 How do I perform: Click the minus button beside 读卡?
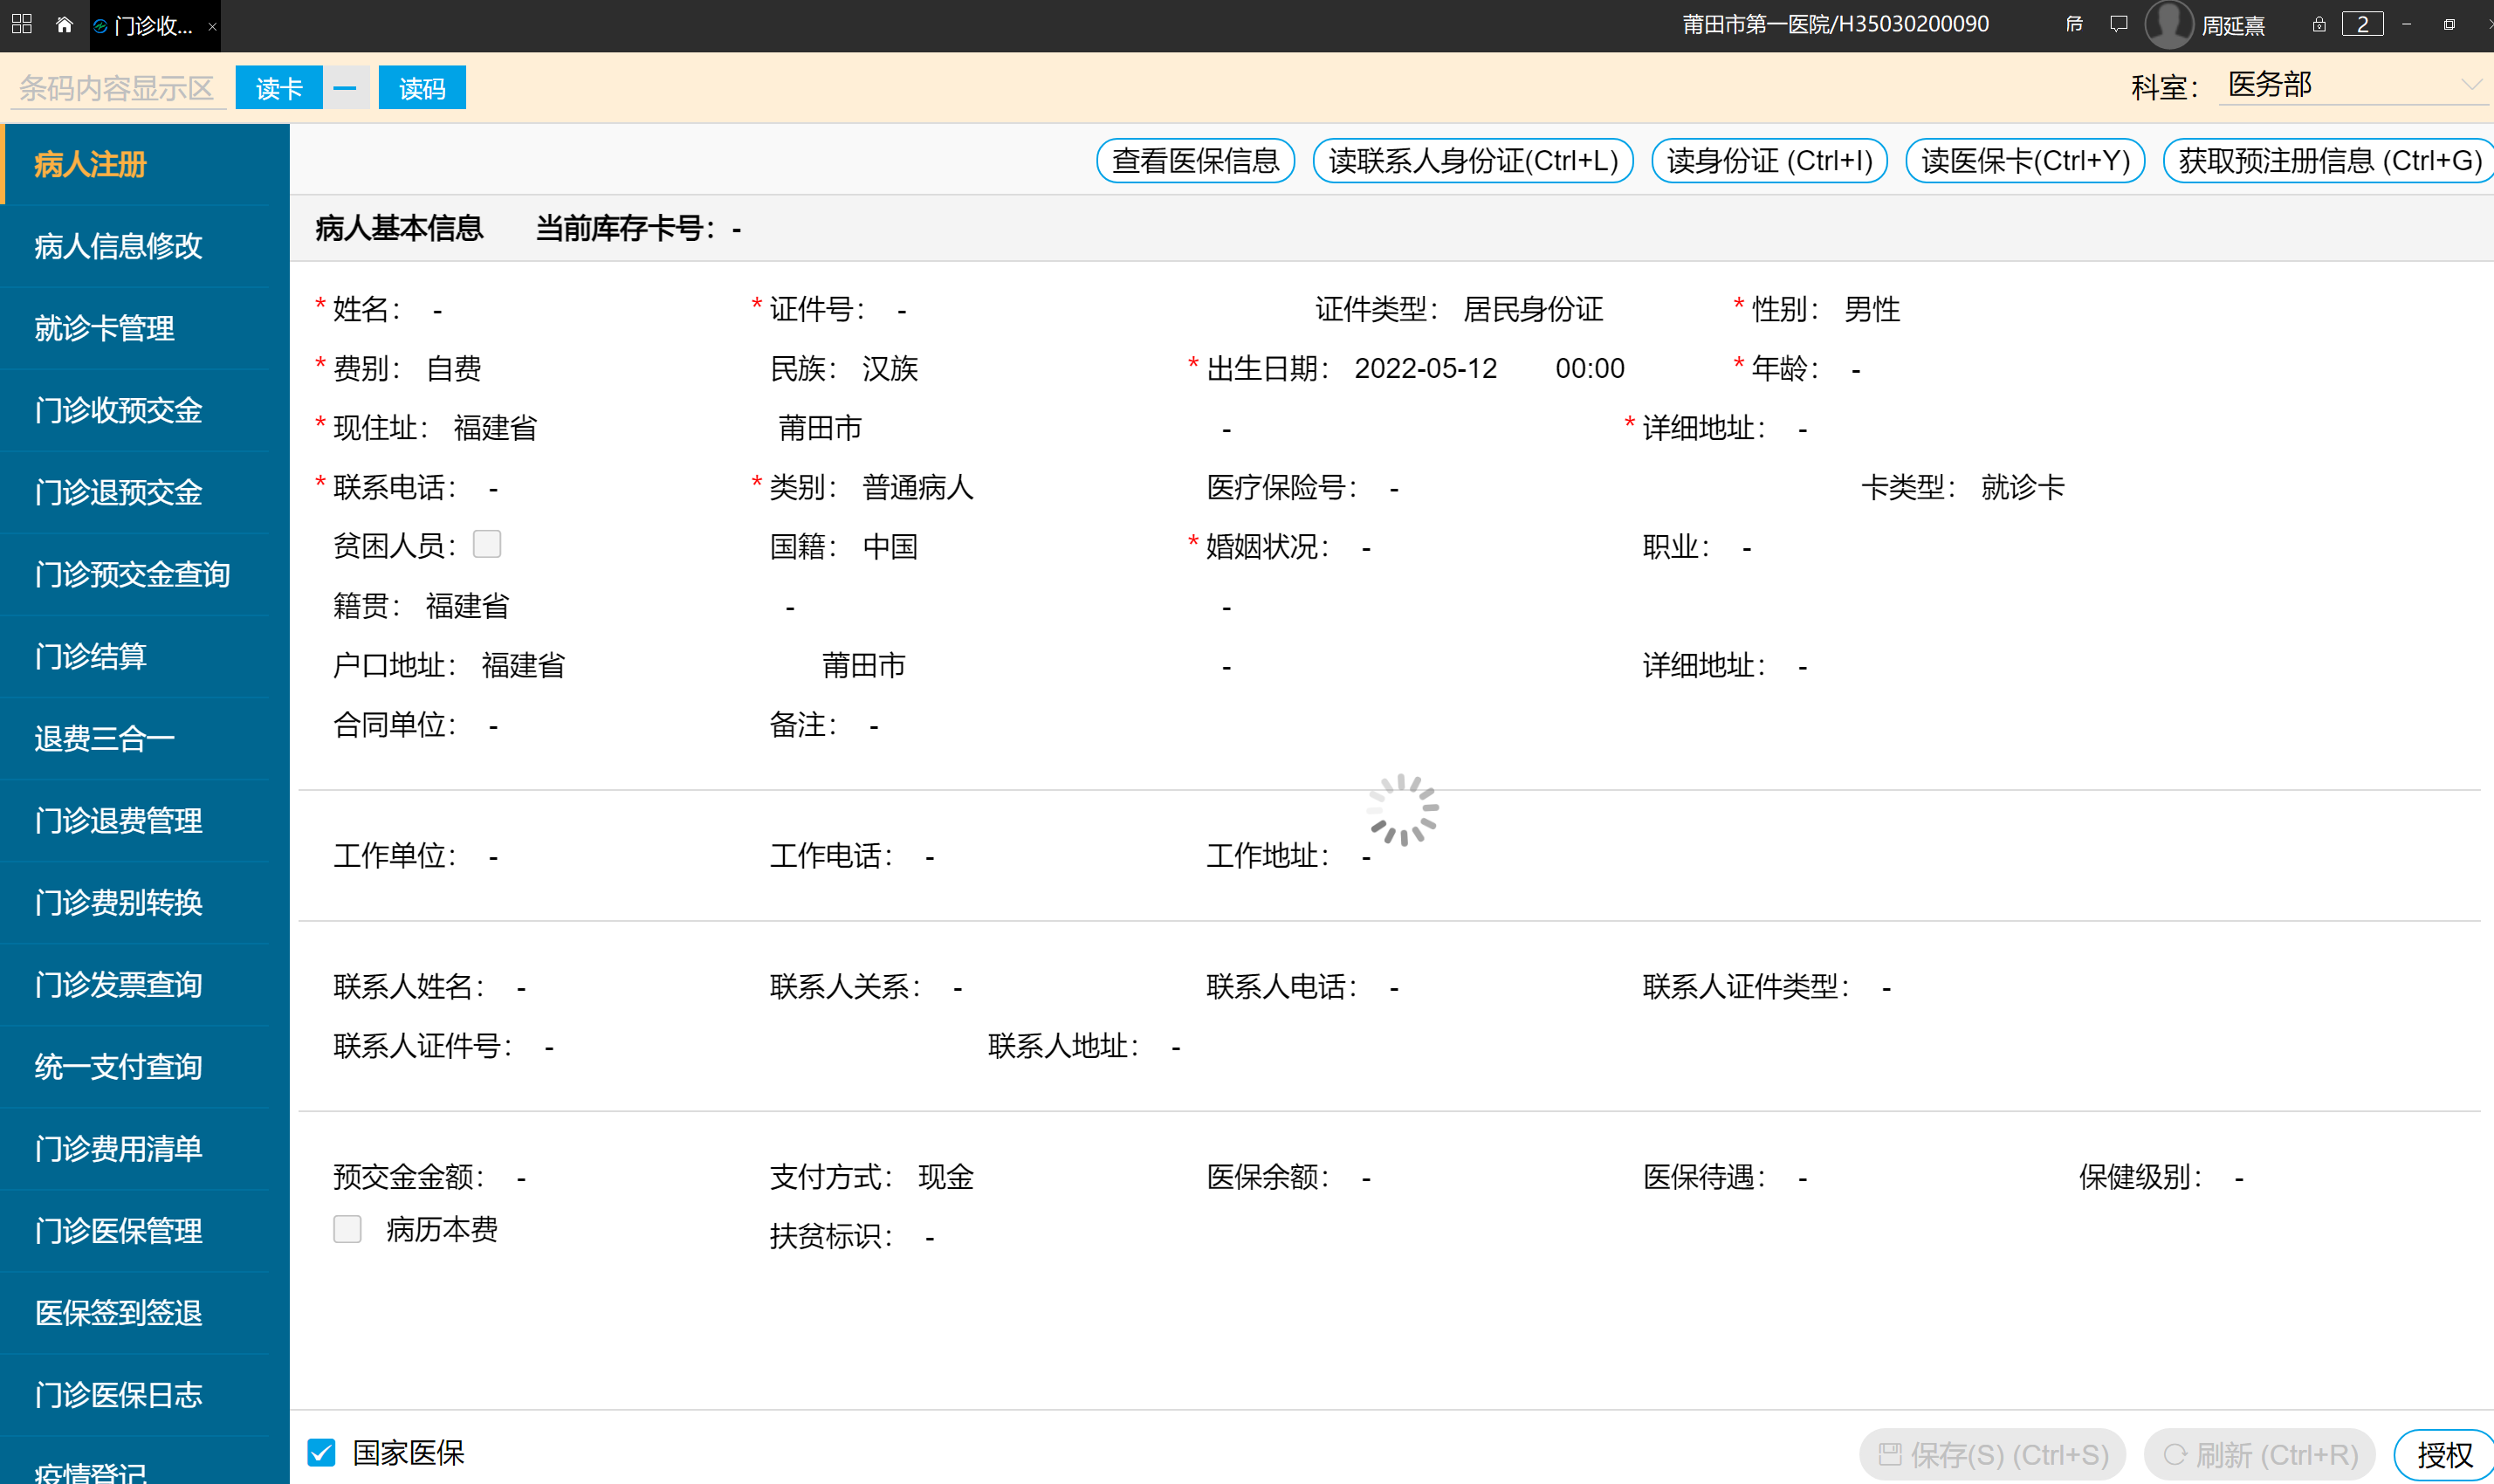(345, 88)
